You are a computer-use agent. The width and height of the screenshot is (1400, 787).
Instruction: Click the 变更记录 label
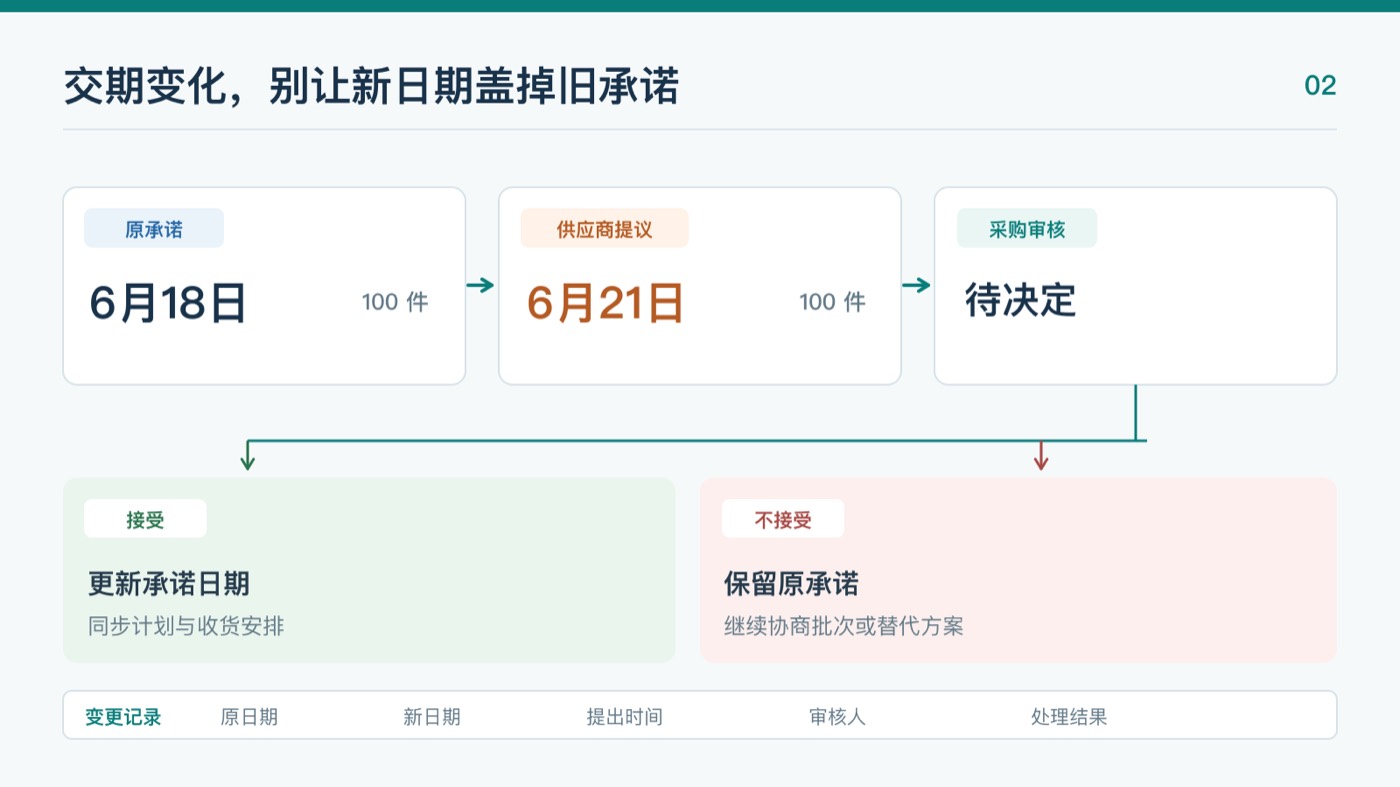[123, 717]
